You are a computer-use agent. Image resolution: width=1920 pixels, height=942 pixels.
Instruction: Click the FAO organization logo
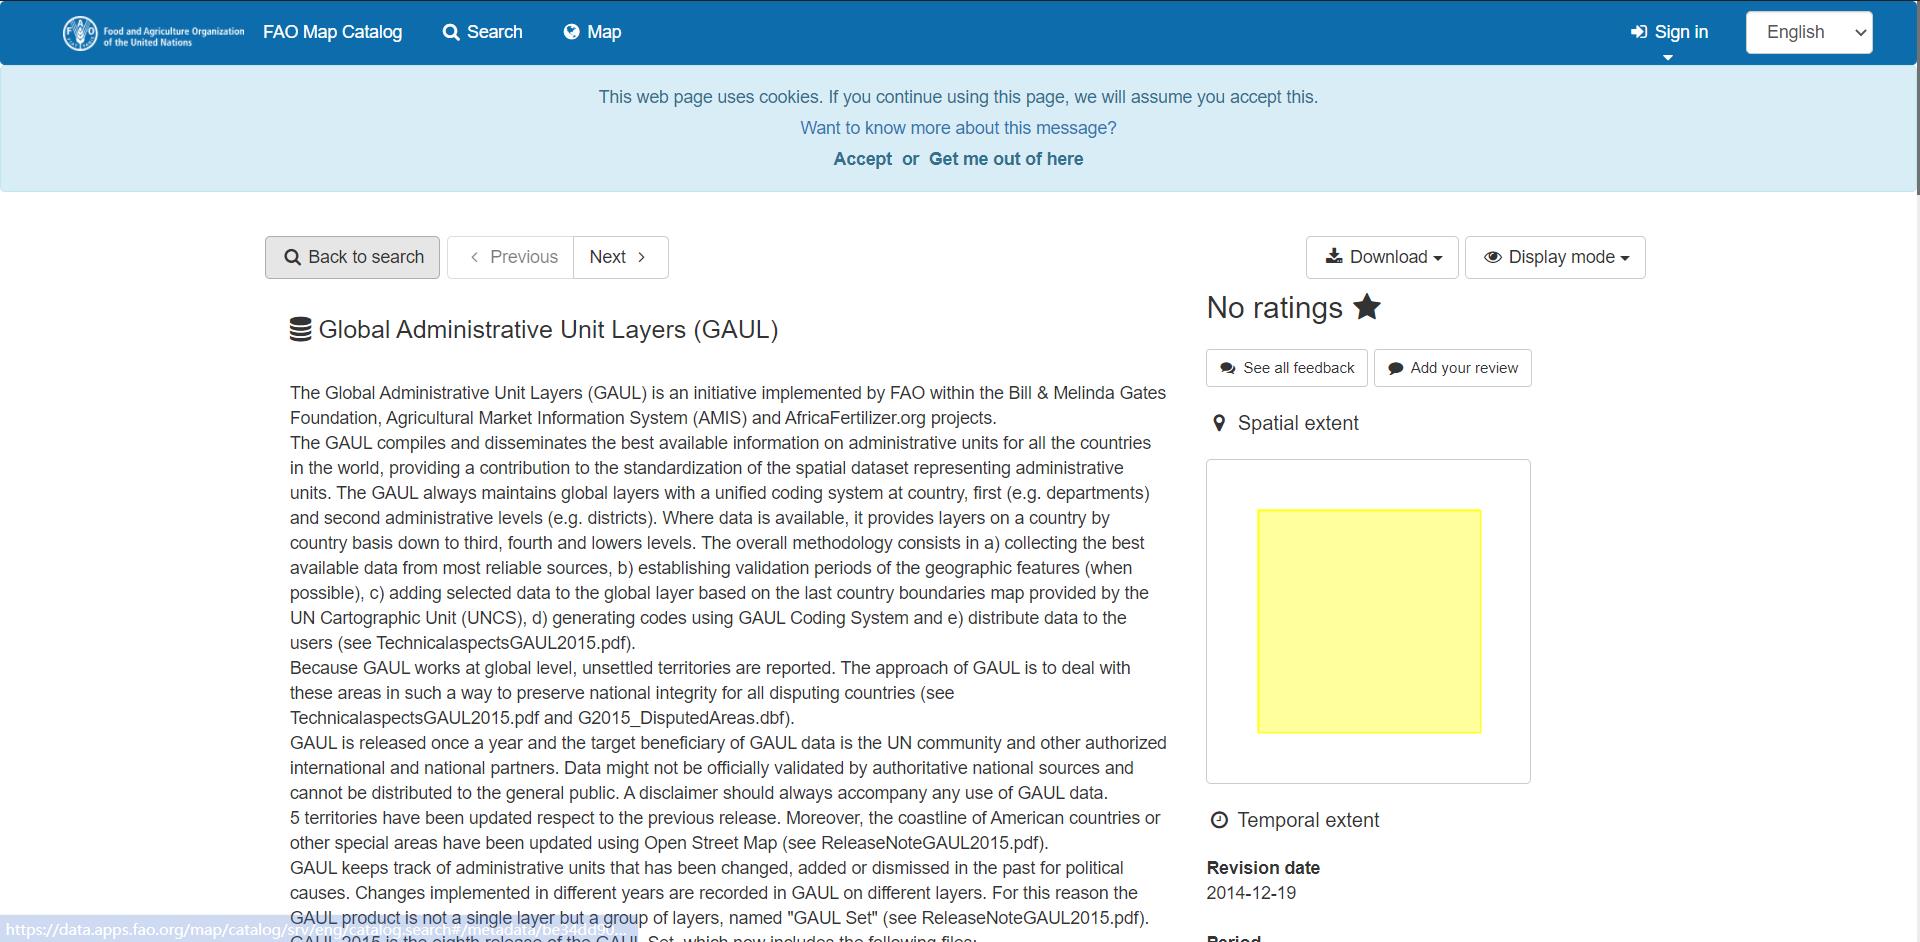153,33
